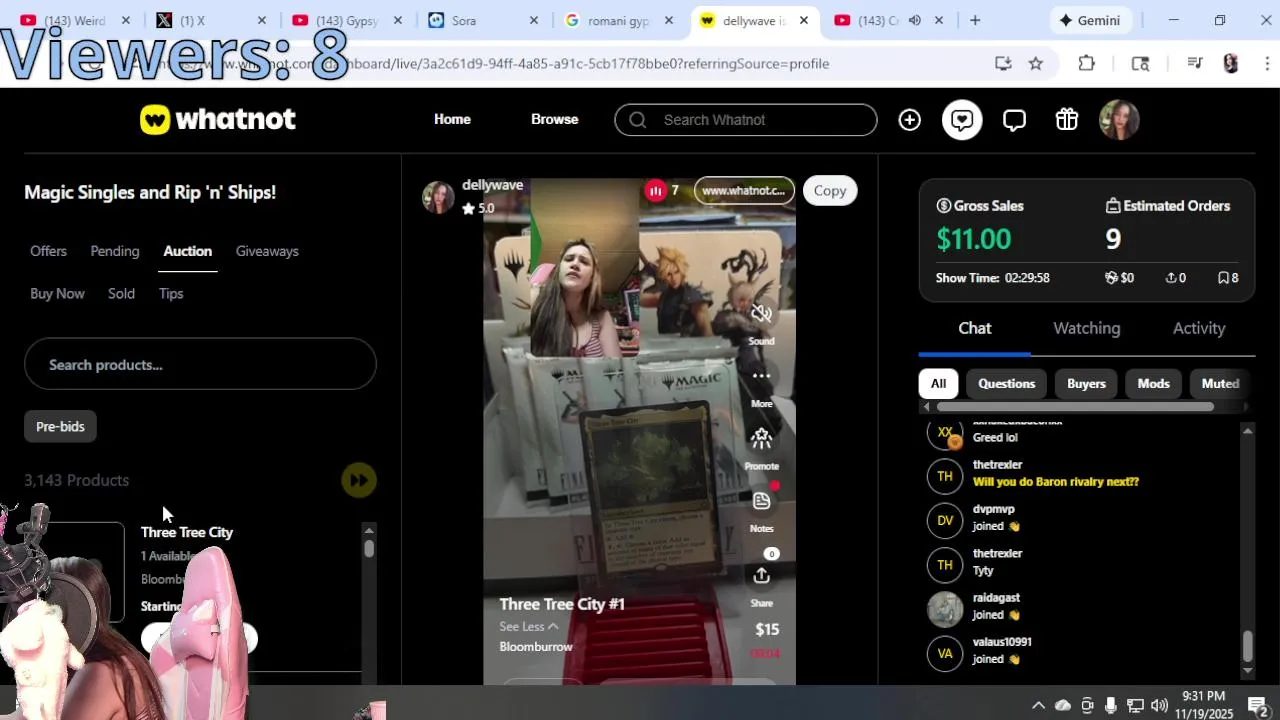Open the More options on stream
This screenshot has height=720, width=1280.
coord(761,376)
